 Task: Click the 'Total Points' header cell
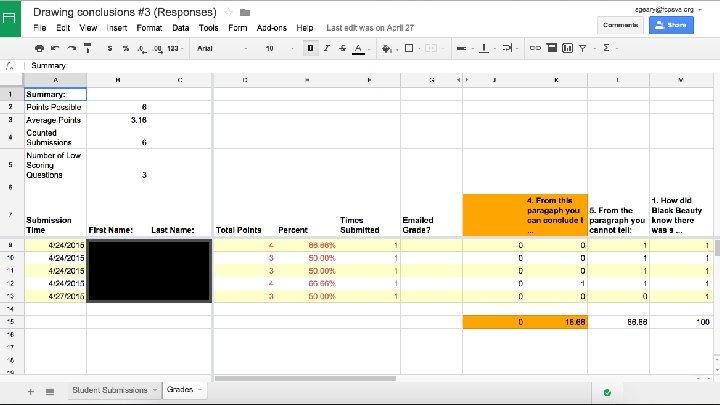244,215
